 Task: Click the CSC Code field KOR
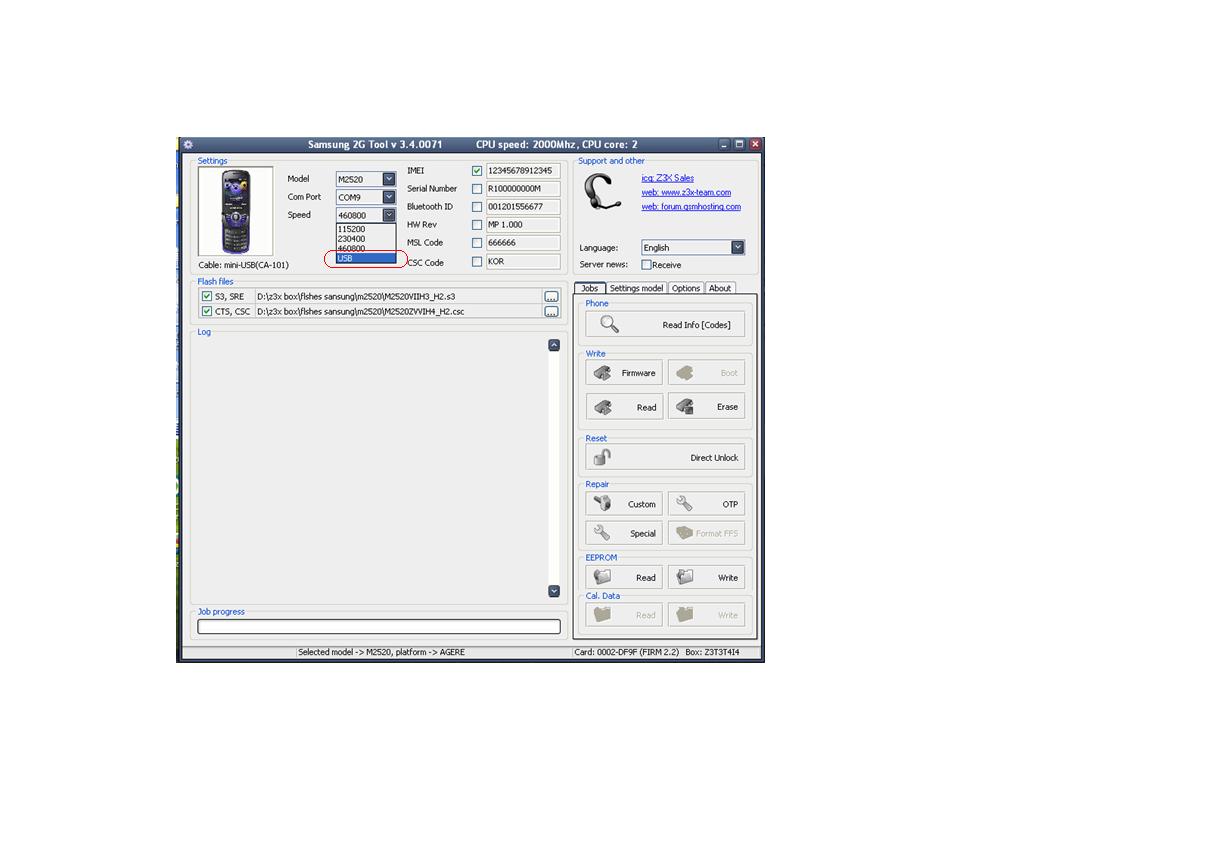click(x=523, y=262)
